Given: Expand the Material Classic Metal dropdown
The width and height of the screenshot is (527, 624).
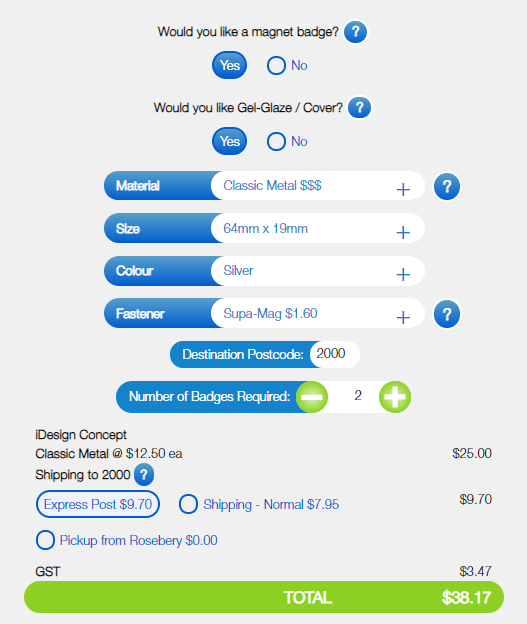Looking at the screenshot, I should click(x=318, y=186).
